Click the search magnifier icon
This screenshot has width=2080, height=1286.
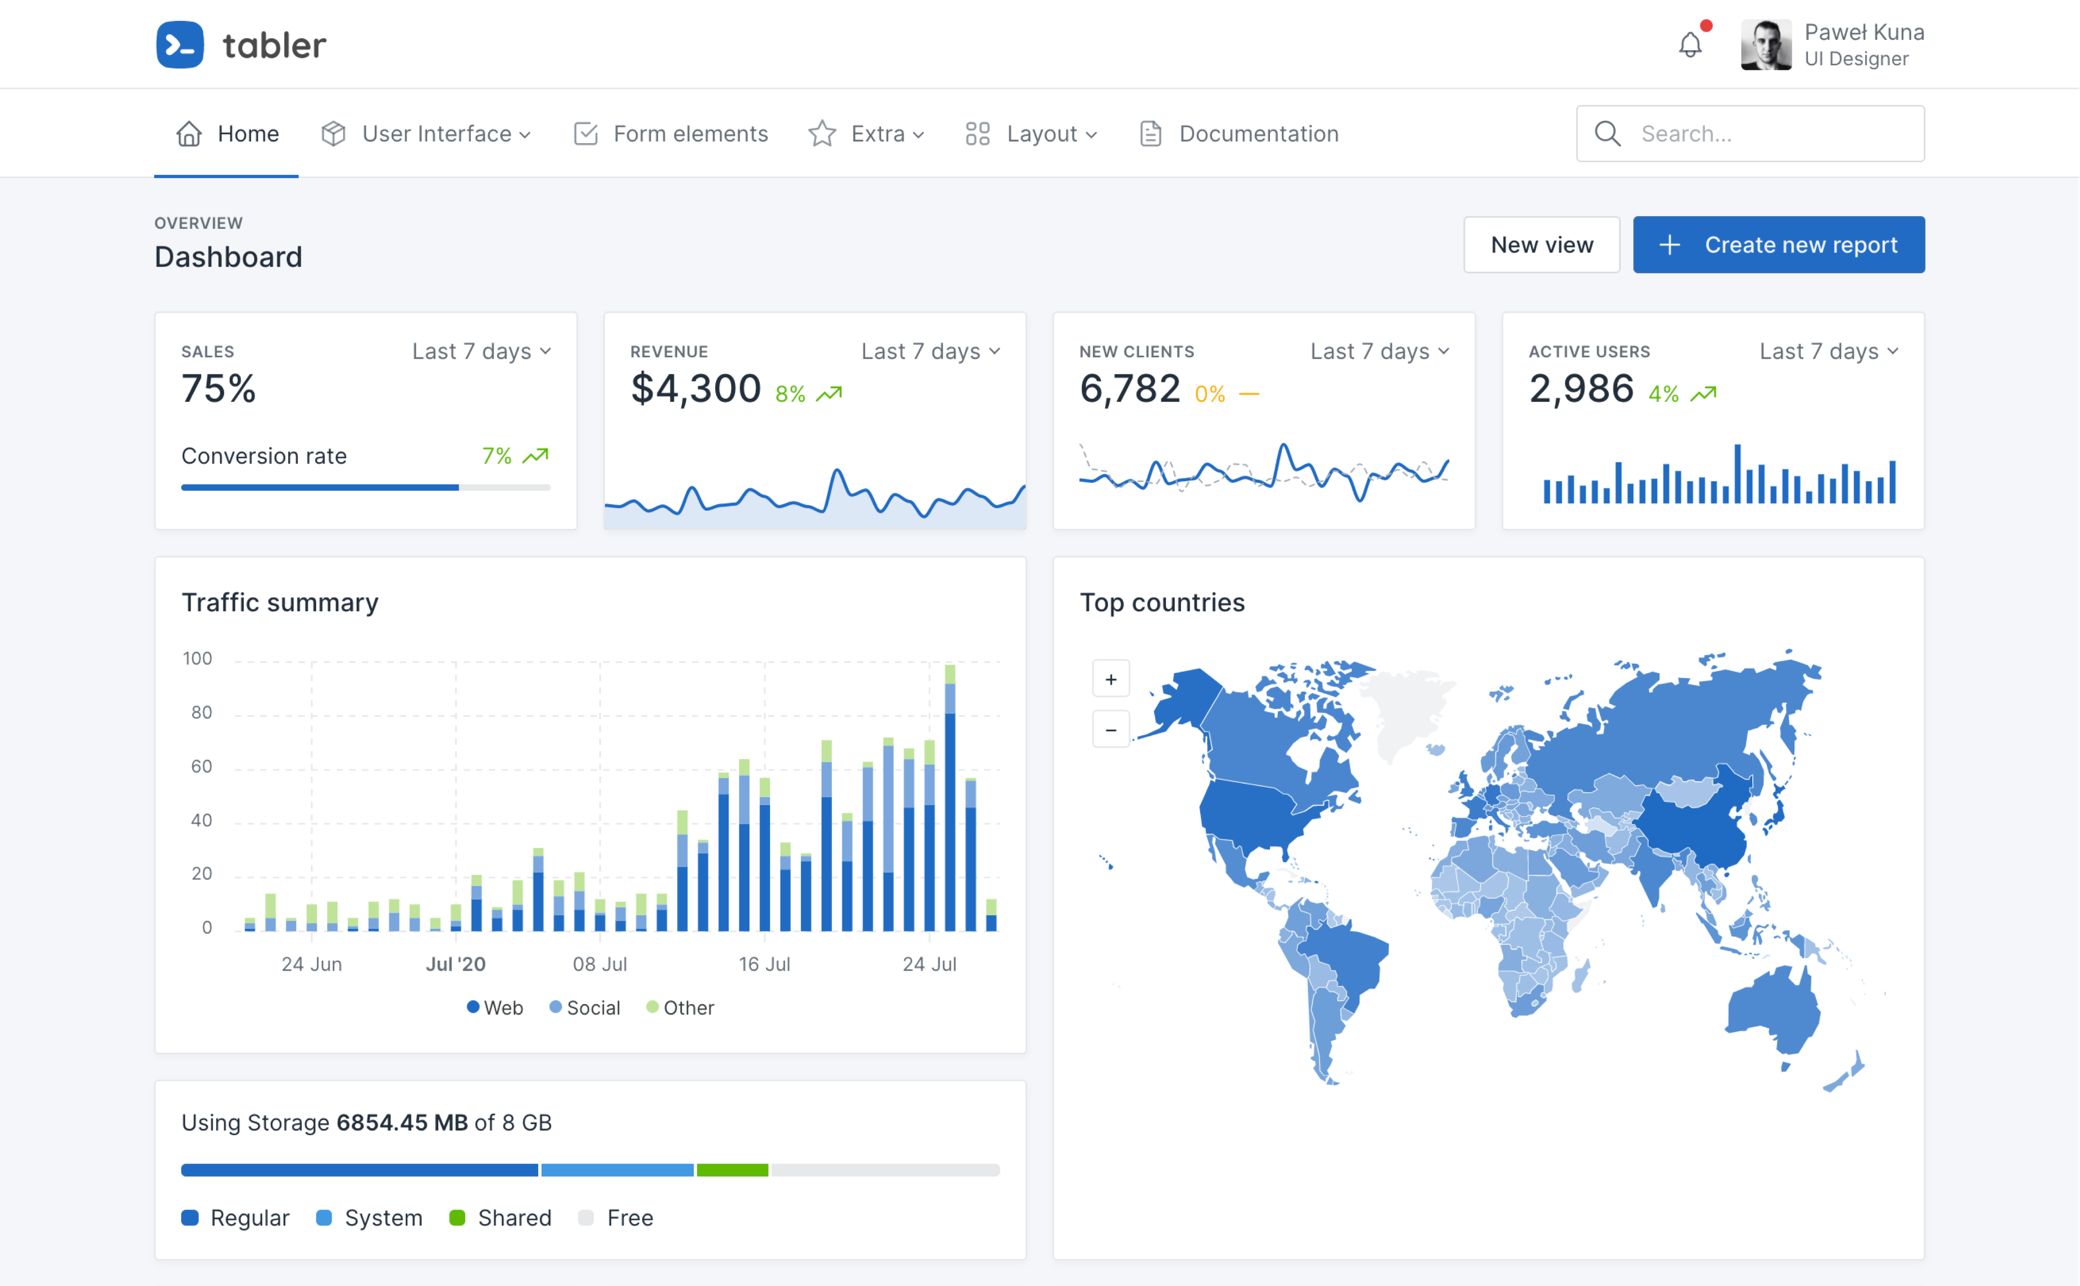(x=1607, y=133)
